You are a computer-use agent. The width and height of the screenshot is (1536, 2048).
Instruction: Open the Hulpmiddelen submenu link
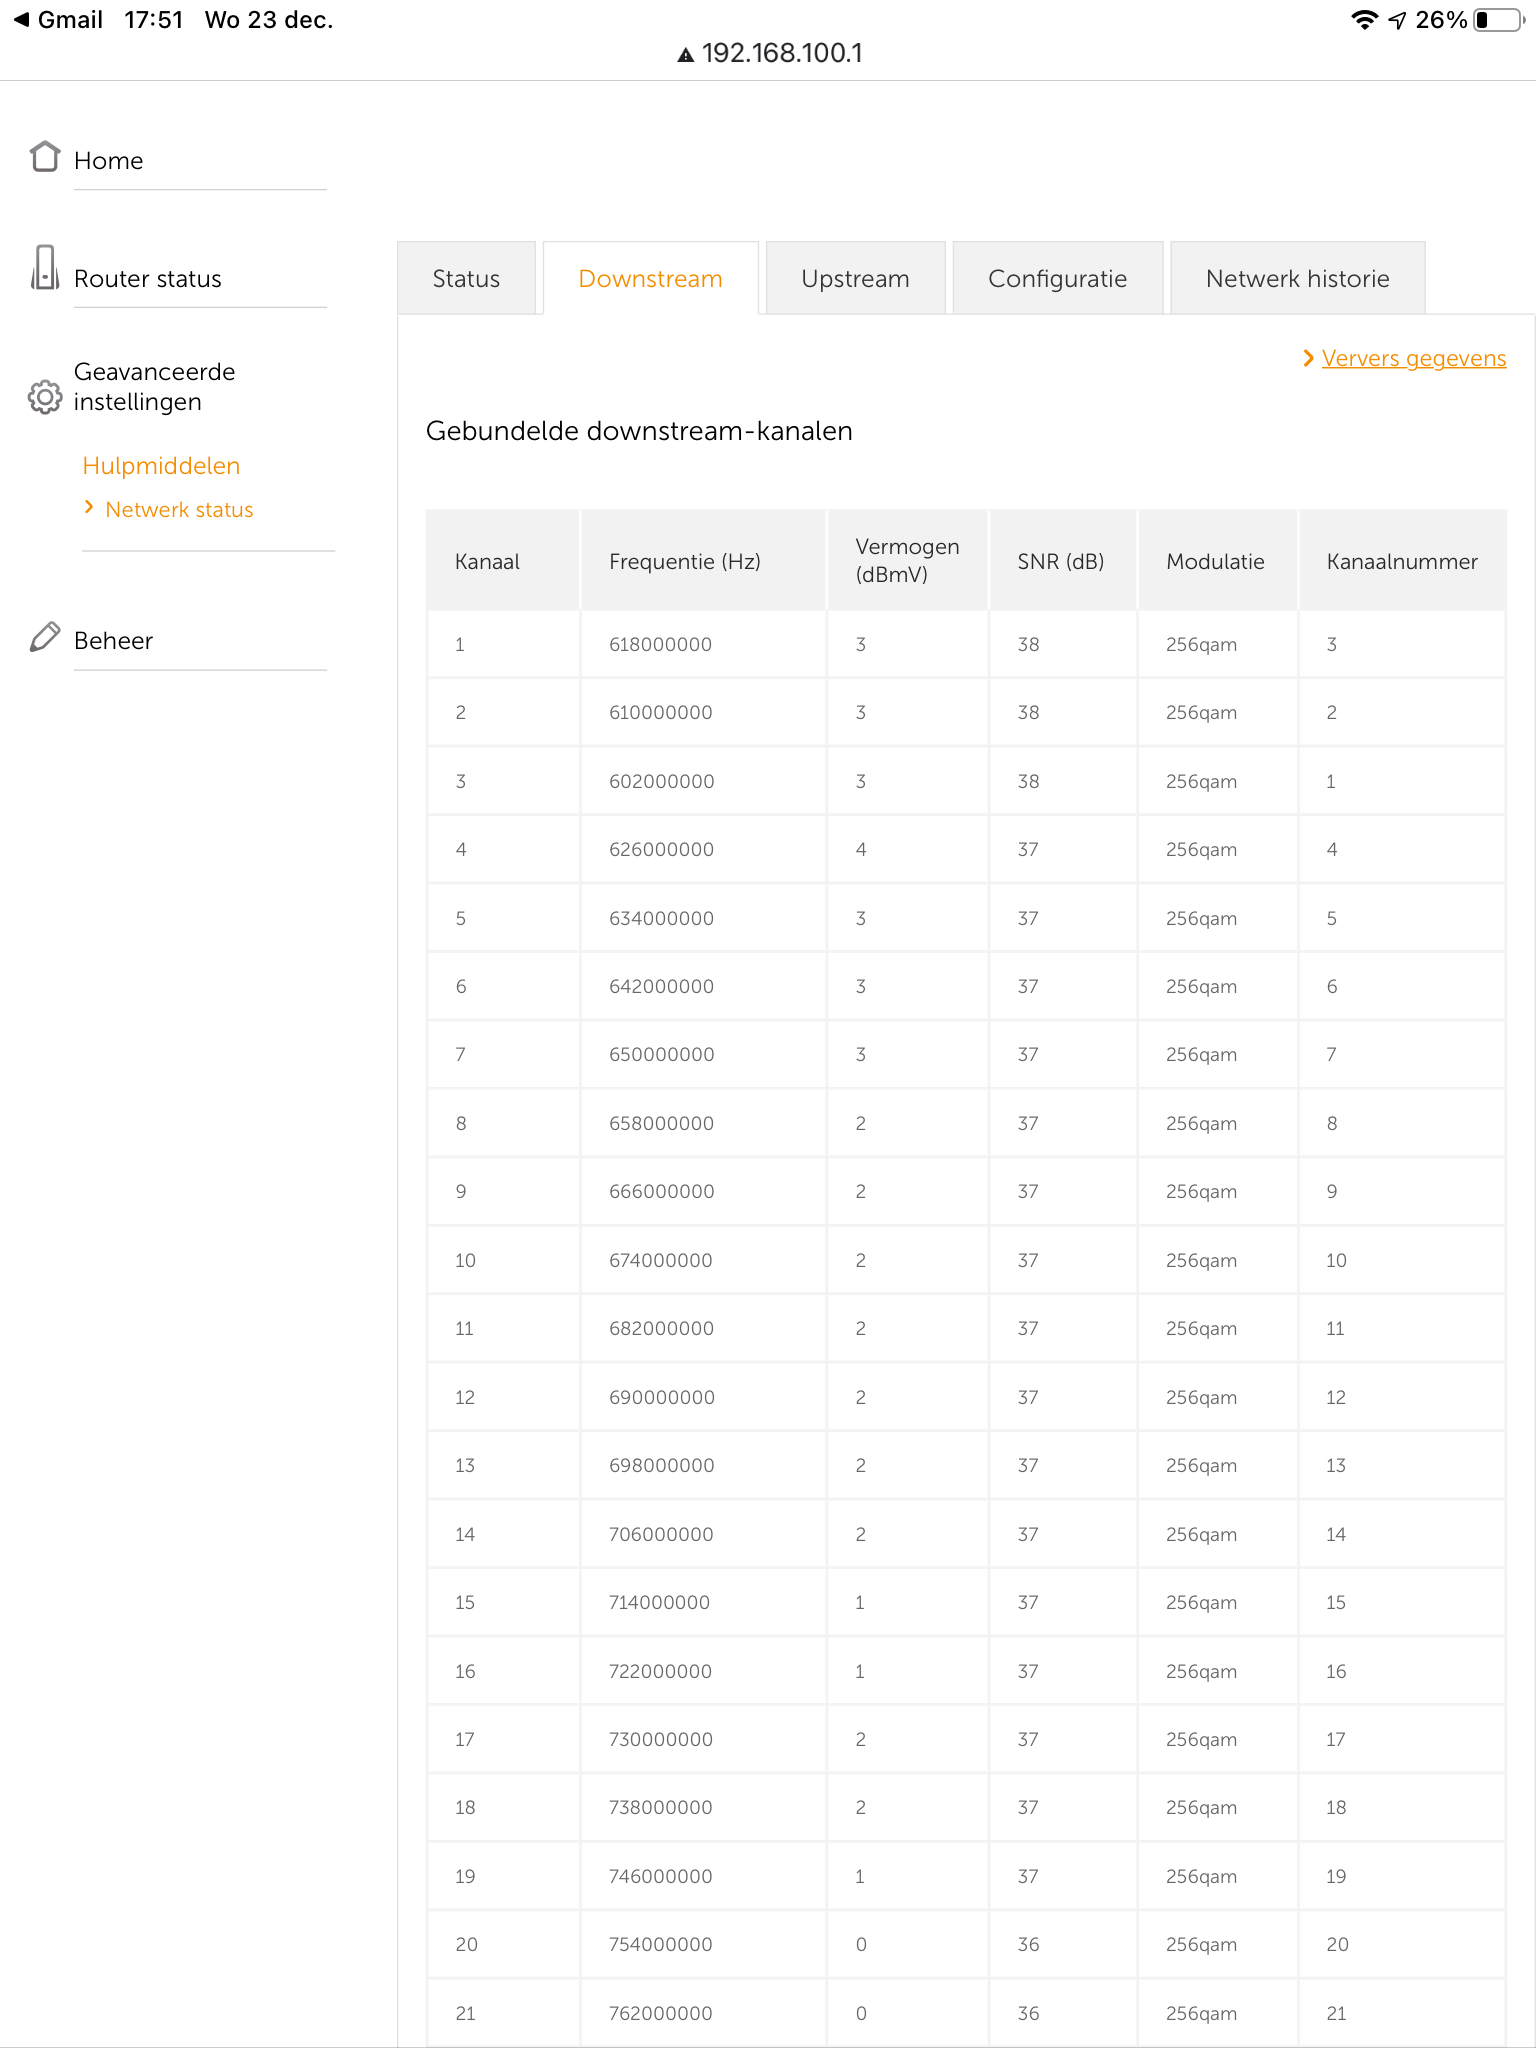[161, 466]
